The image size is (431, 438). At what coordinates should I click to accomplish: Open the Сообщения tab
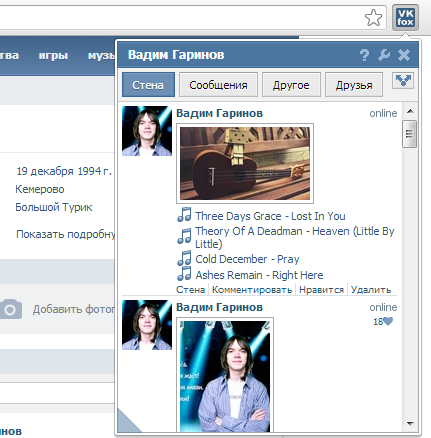(x=218, y=85)
